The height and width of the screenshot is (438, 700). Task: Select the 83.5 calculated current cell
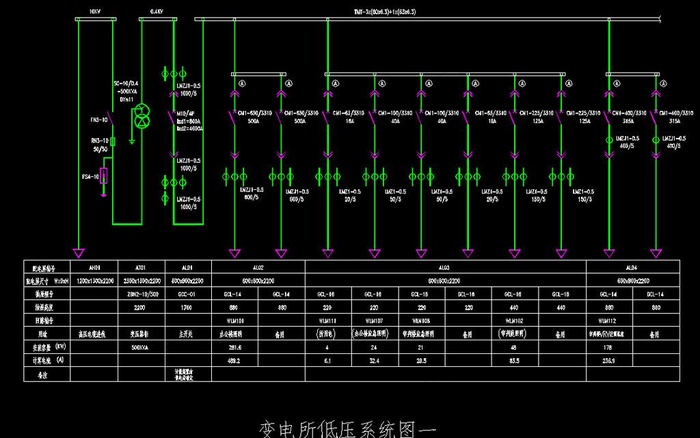click(515, 360)
